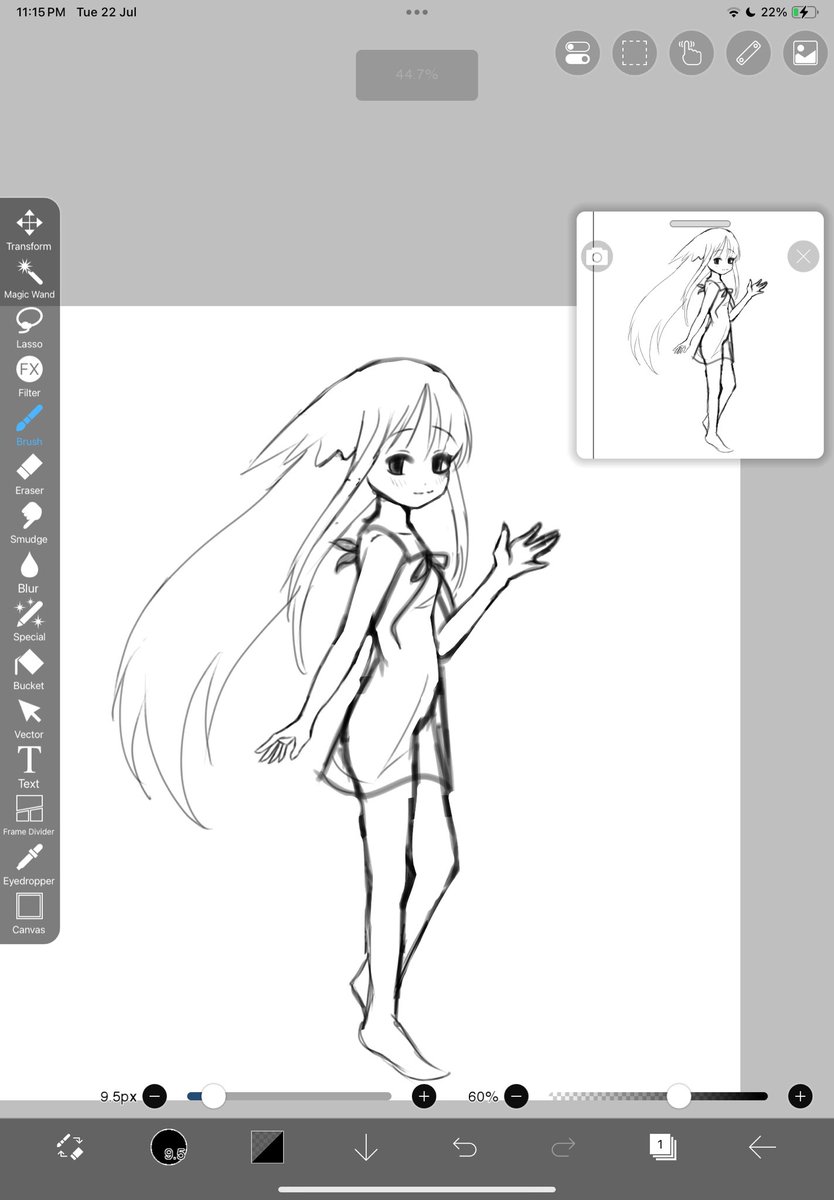
Task: Select the Special brush tool
Action: (x=29, y=621)
